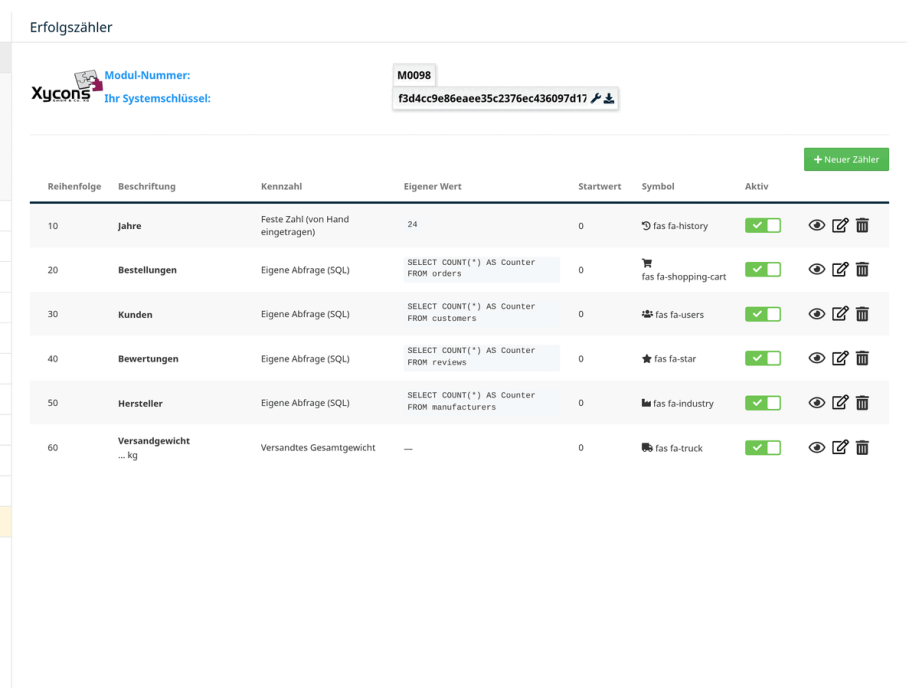The width and height of the screenshot is (919, 700).
Task: Click the Xycons logo
Action: (66, 87)
